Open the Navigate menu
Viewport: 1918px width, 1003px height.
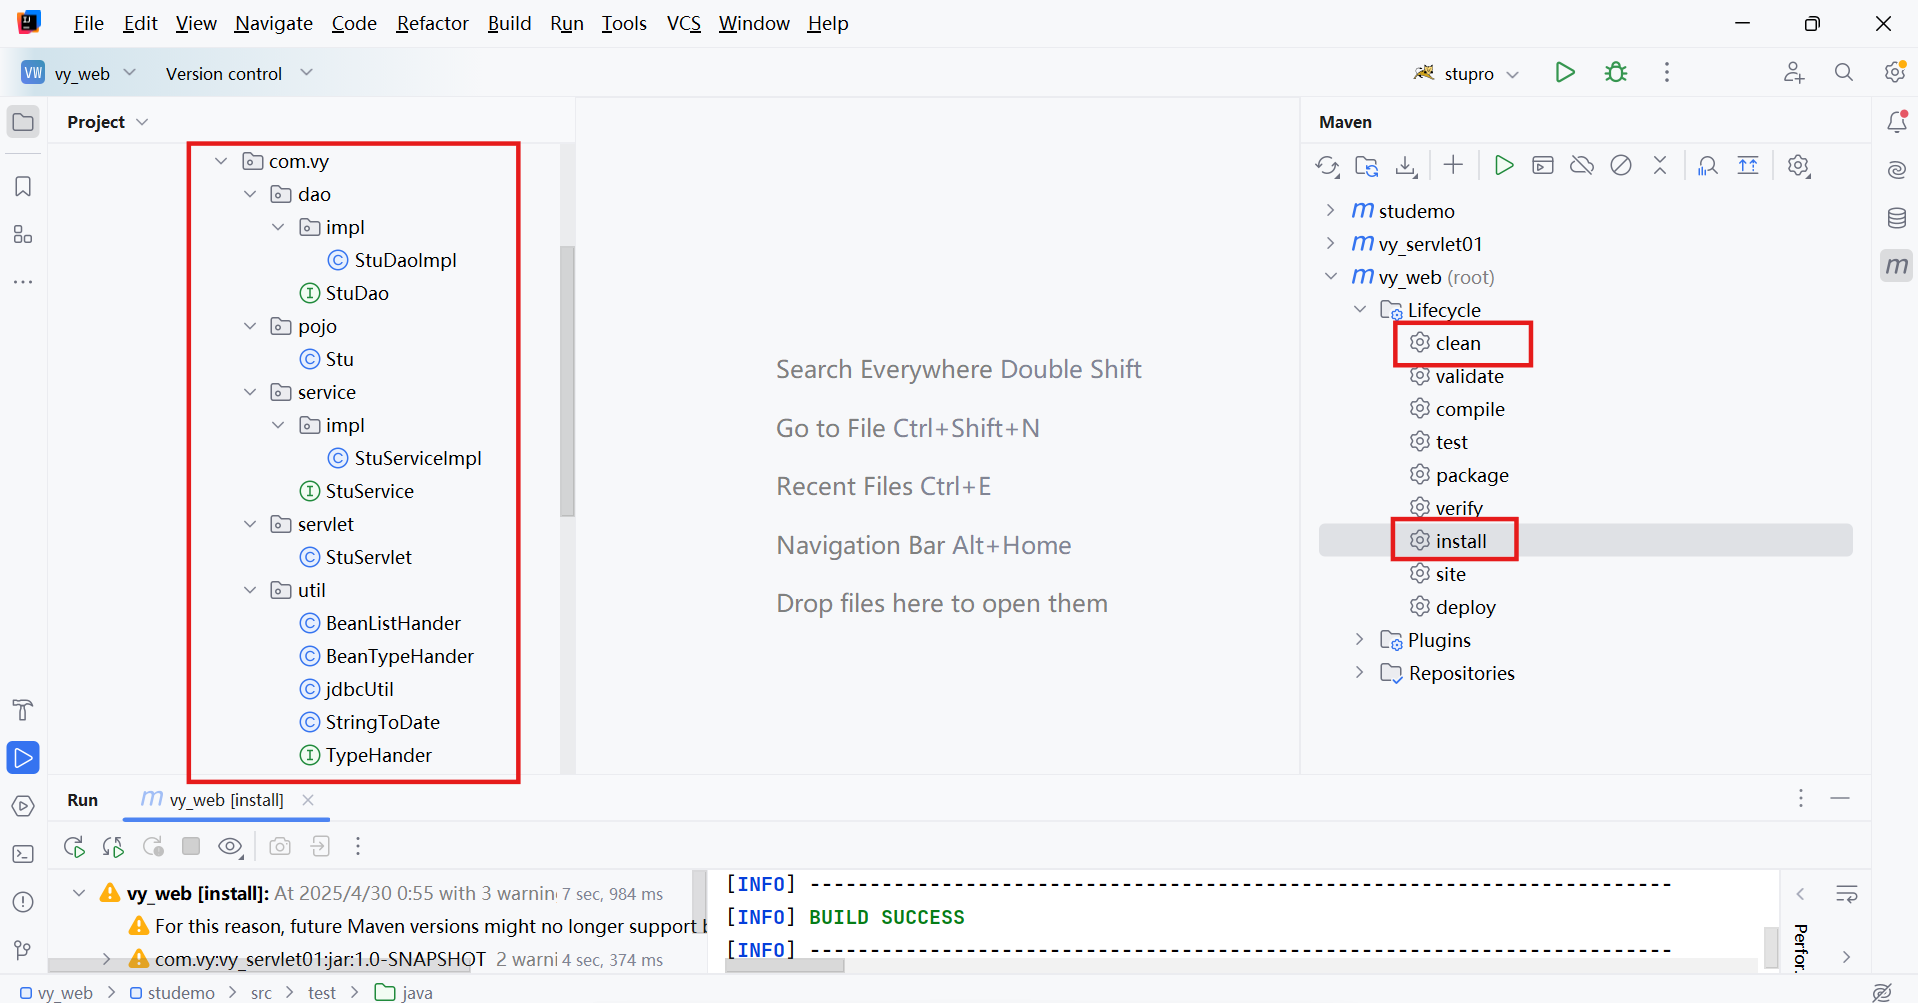click(x=274, y=23)
